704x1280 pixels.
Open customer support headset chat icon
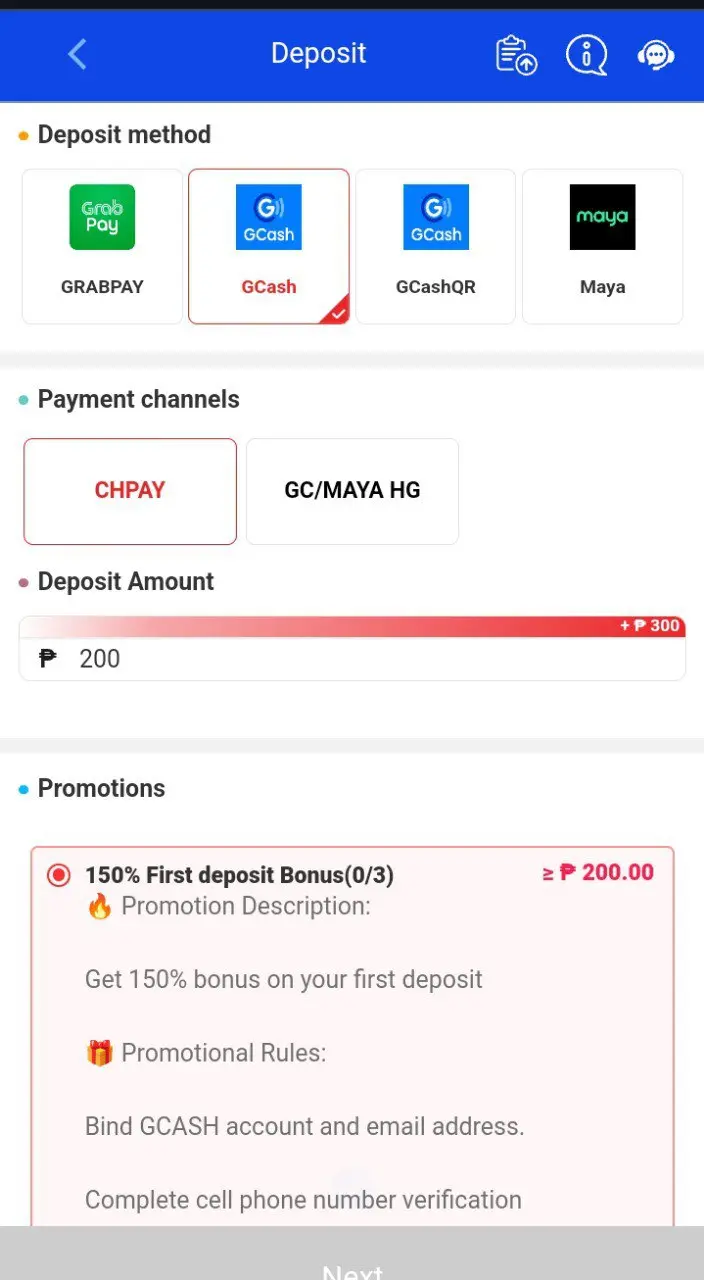pyautogui.click(x=656, y=55)
